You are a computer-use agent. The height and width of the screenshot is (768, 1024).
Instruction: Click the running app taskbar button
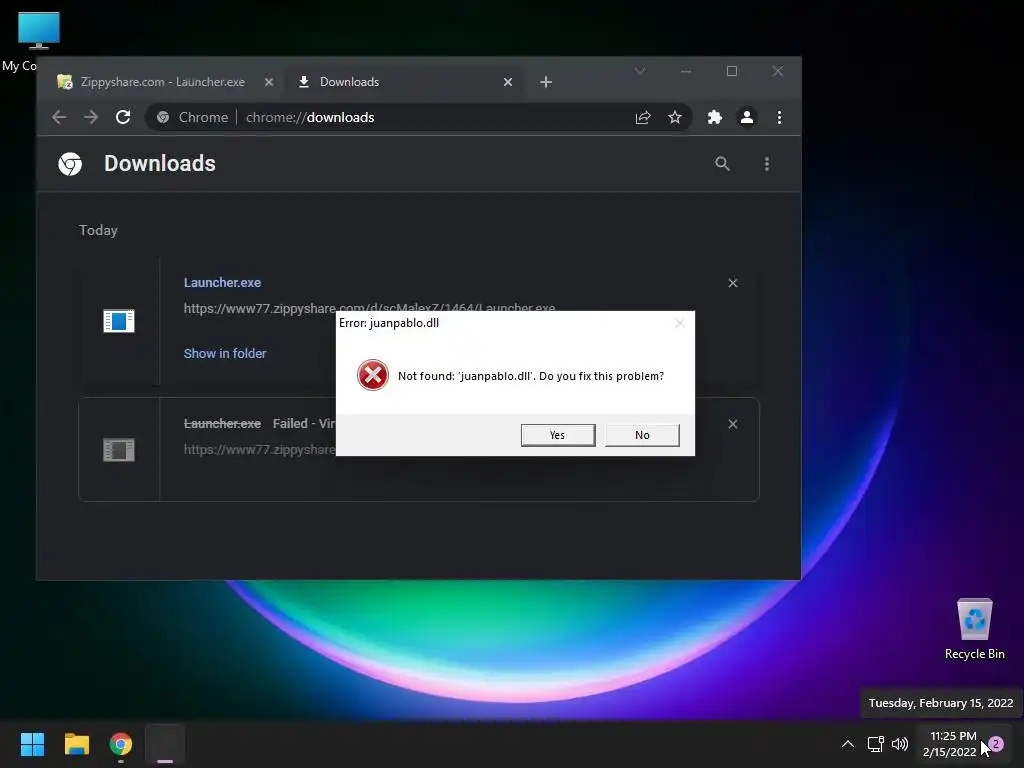click(165, 744)
